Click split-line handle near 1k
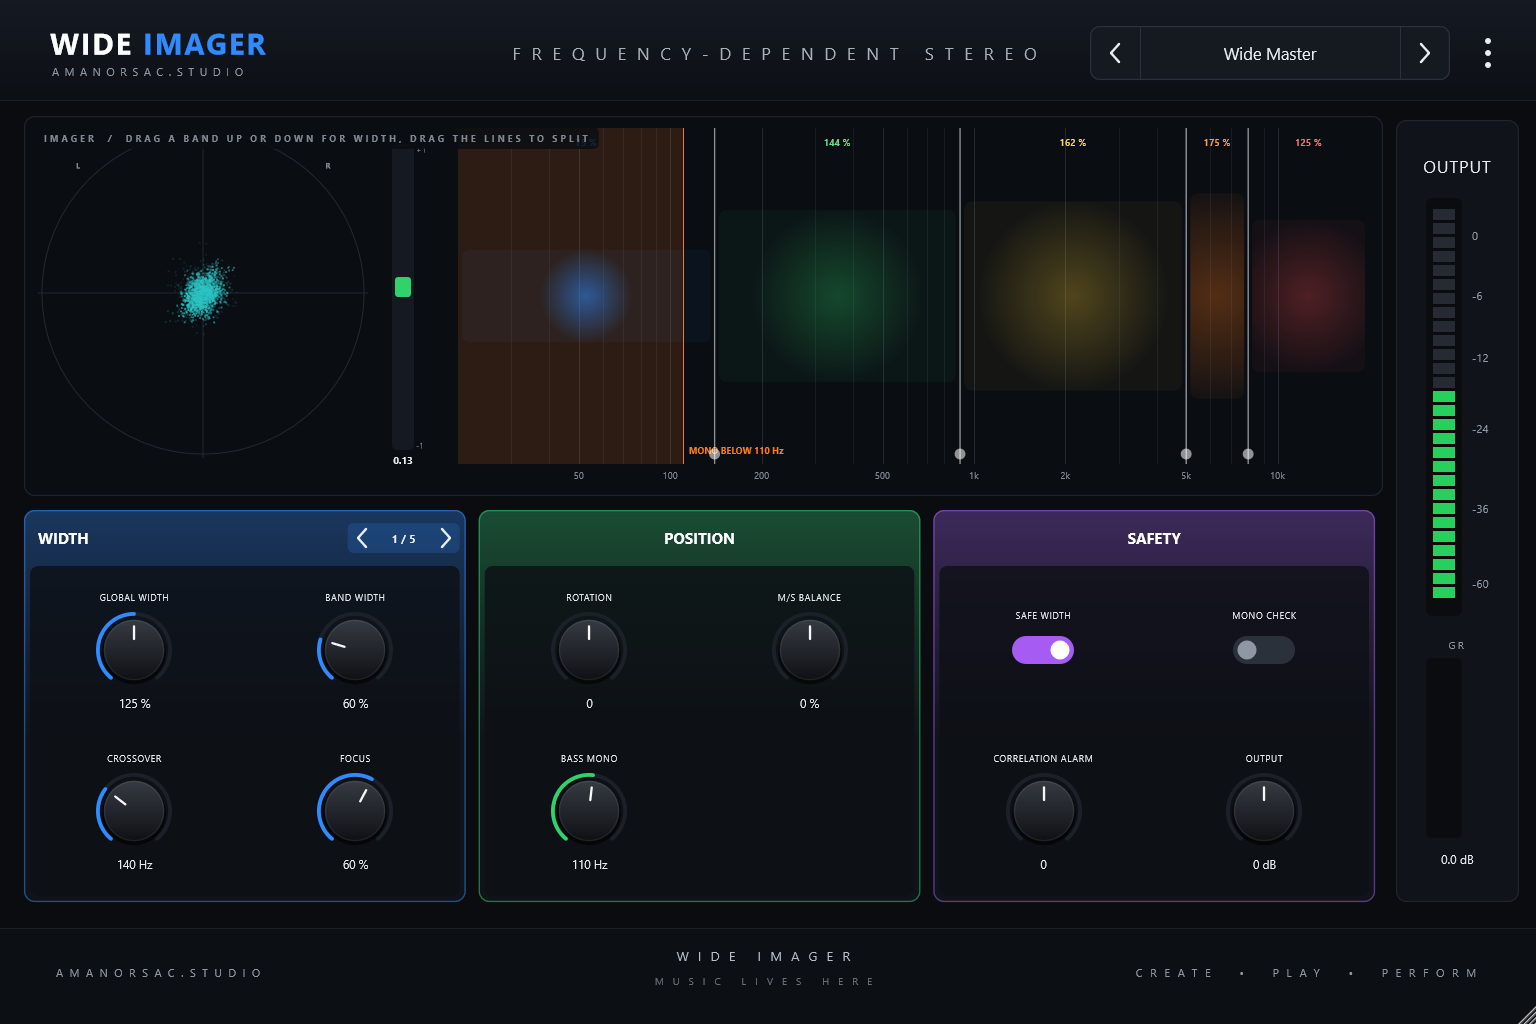Screen dimensions: 1536x1024 pos(960,454)
